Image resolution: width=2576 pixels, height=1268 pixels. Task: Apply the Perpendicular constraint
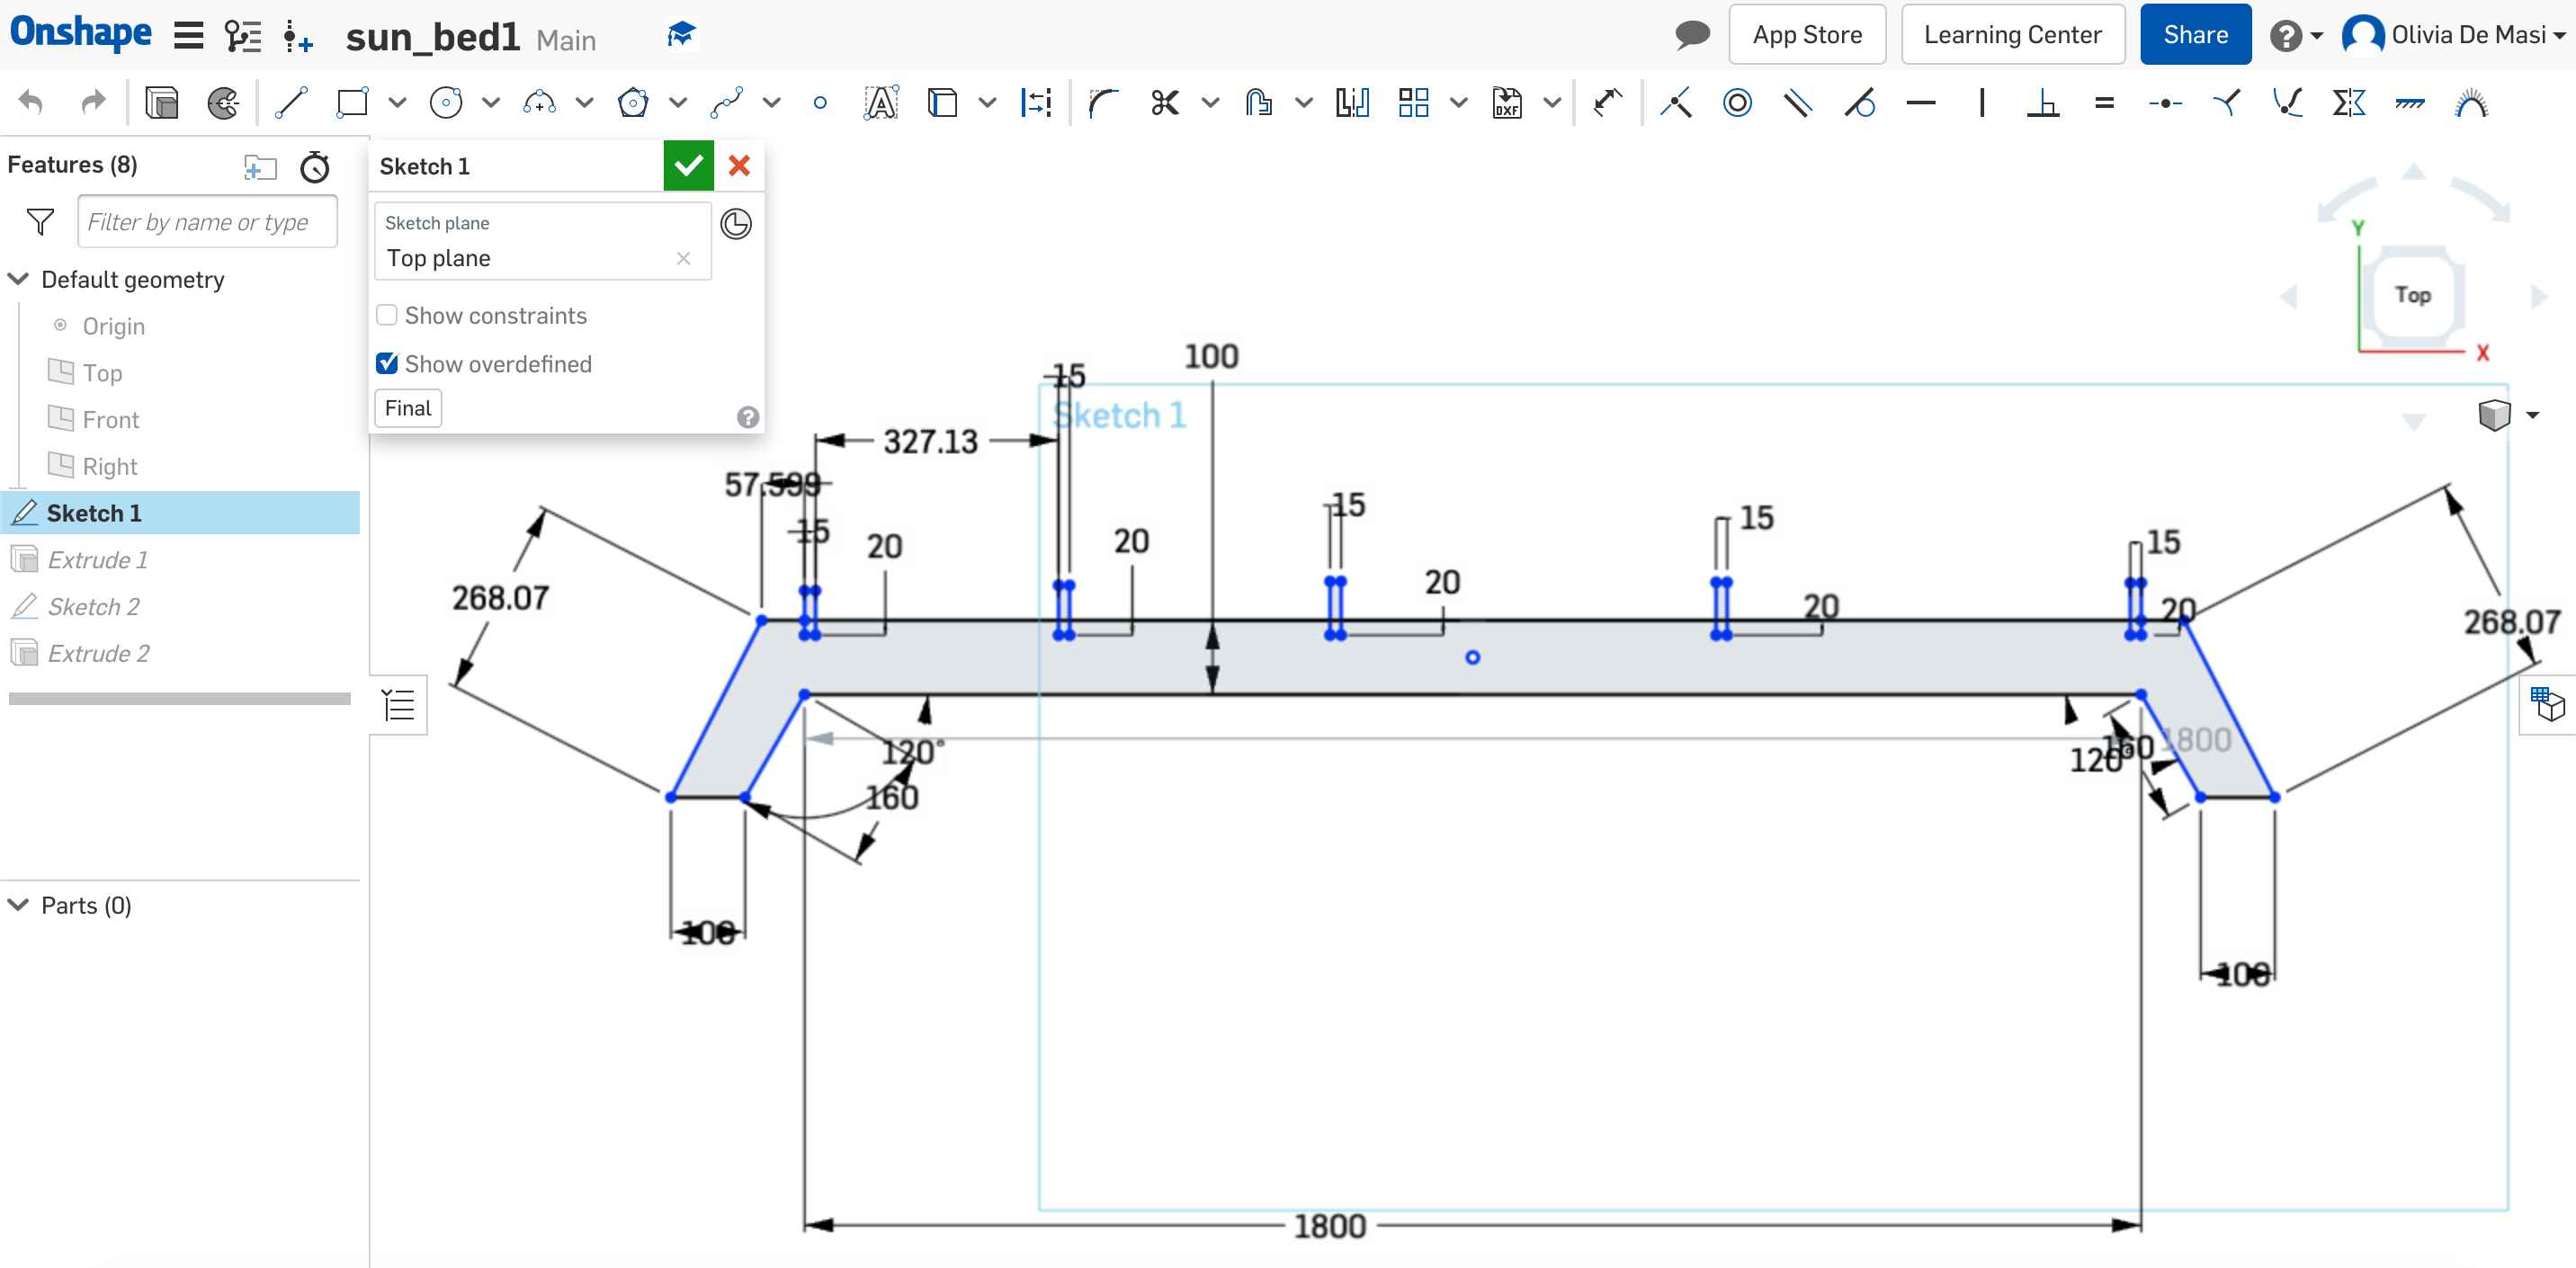tap(2043, 102)
